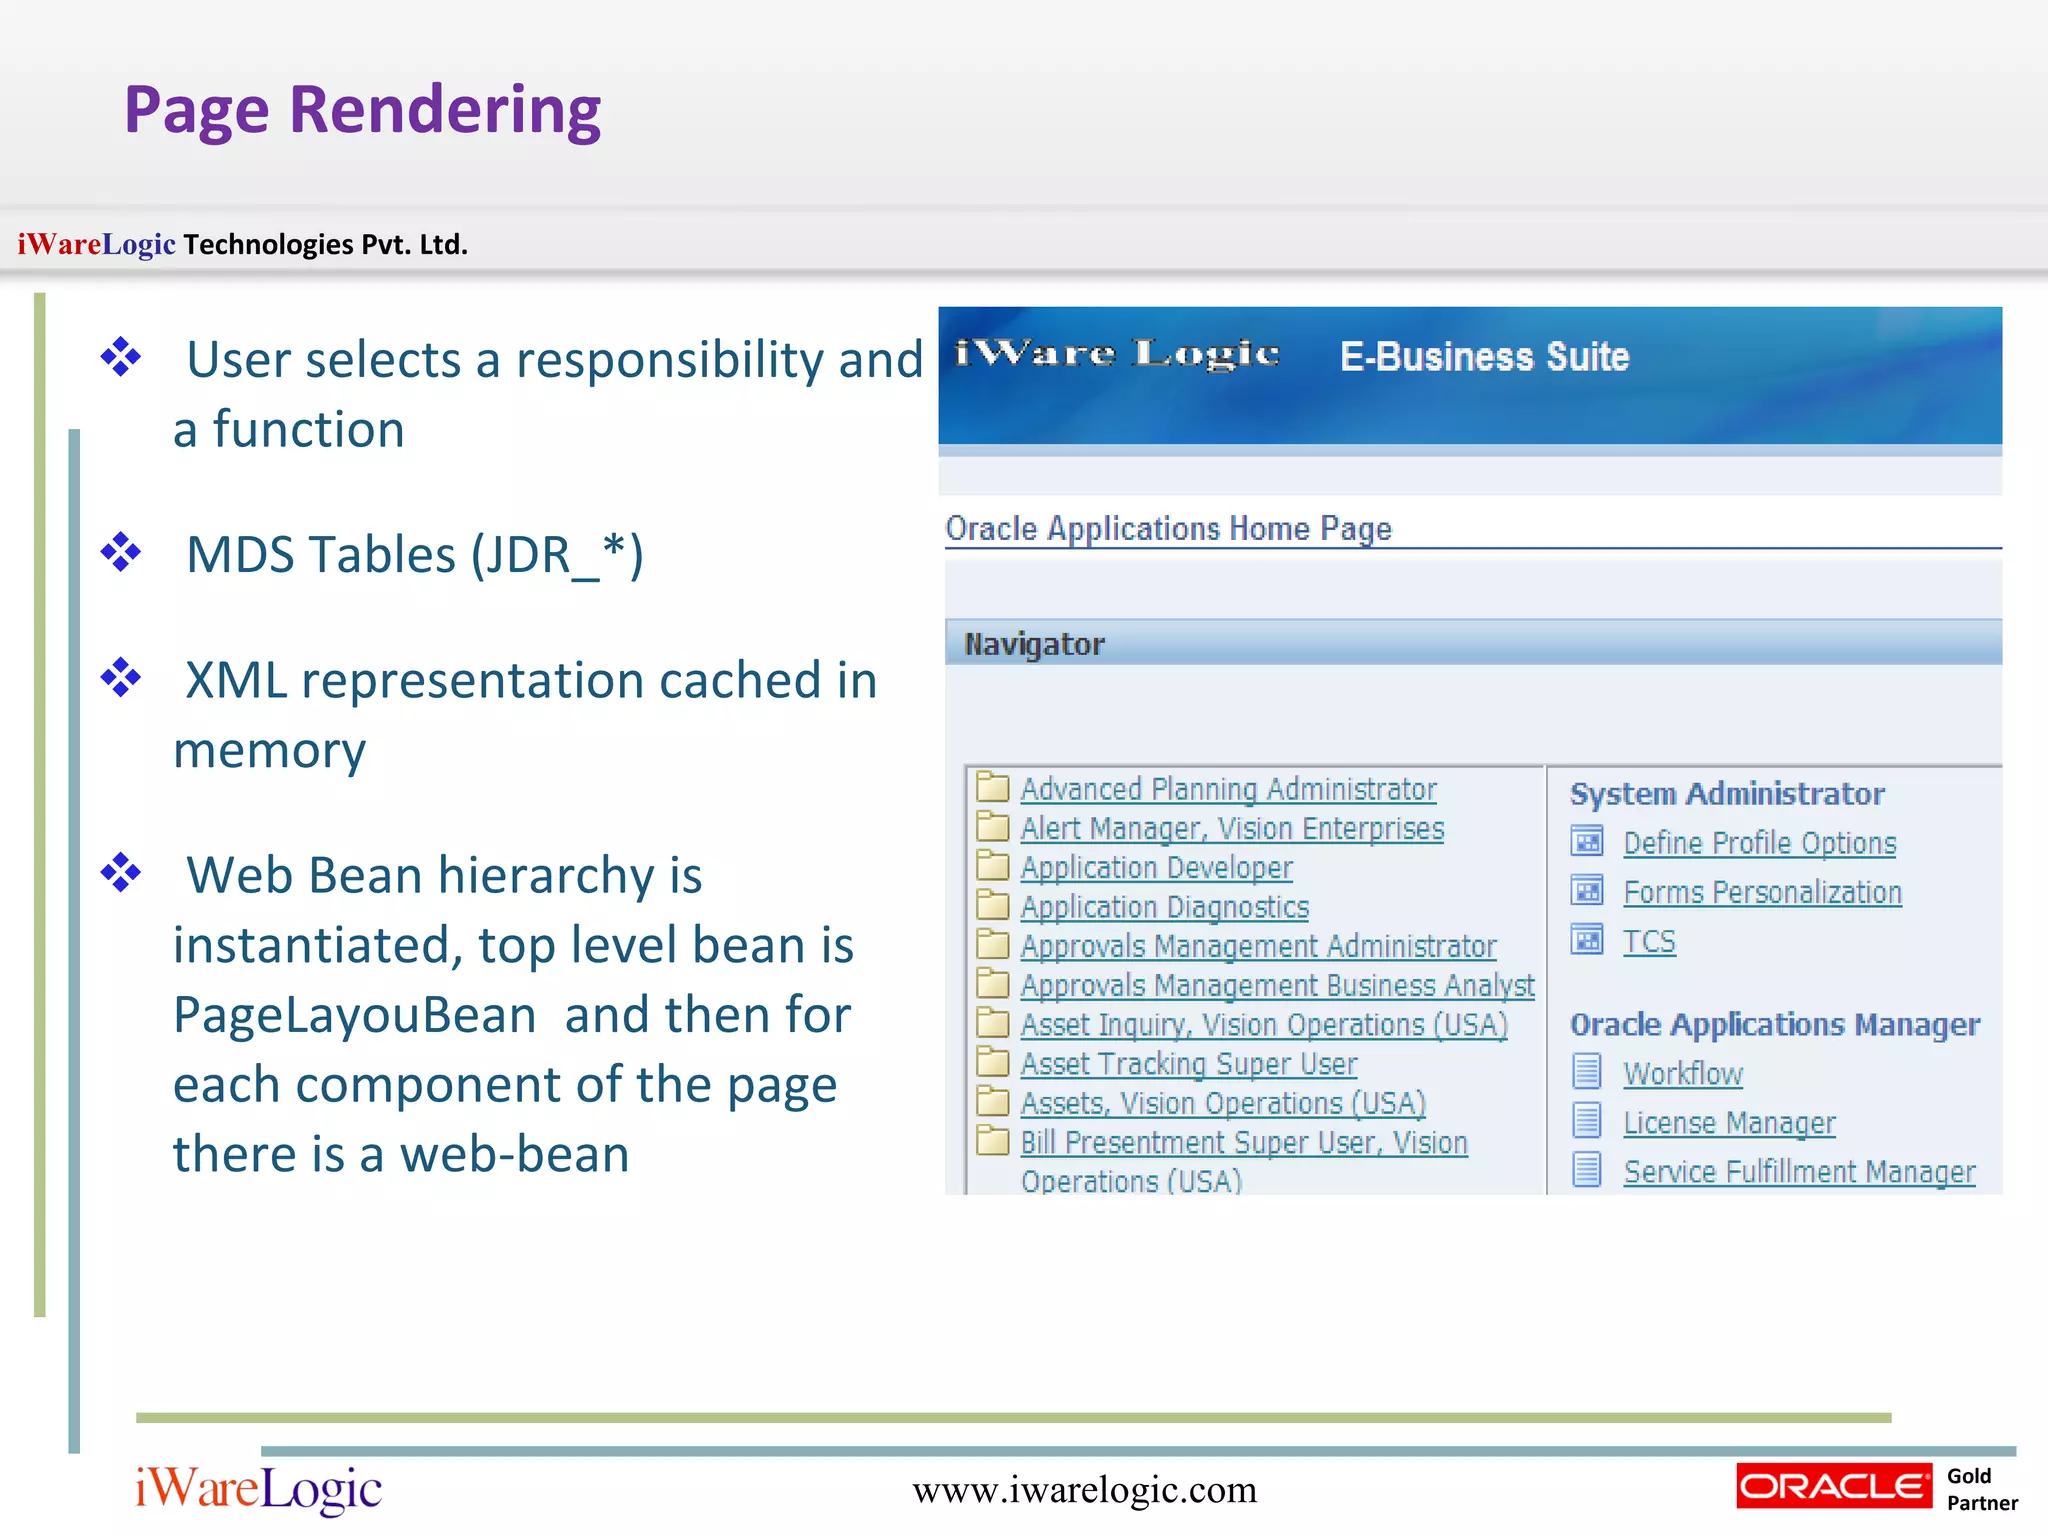Screen dimensions: 2048x1536
Task: Open Approvals Management Administrator link
Action: 1258,946
